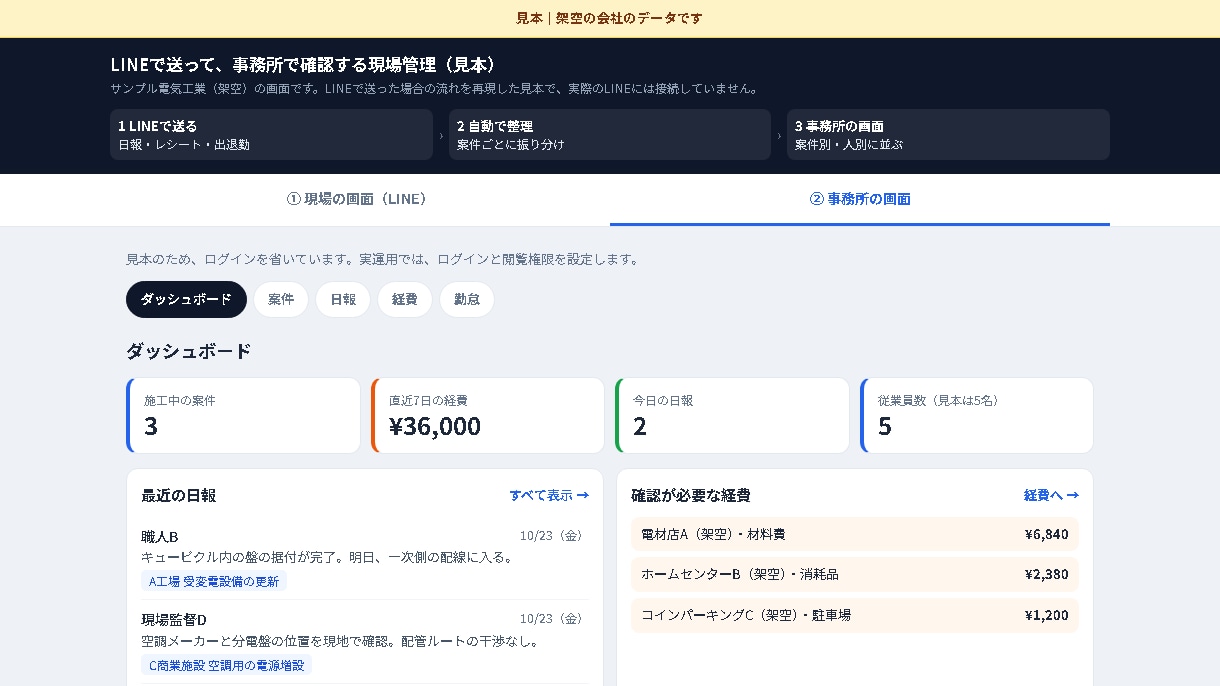Click the ¥6,840 amount

(1046, 534)
